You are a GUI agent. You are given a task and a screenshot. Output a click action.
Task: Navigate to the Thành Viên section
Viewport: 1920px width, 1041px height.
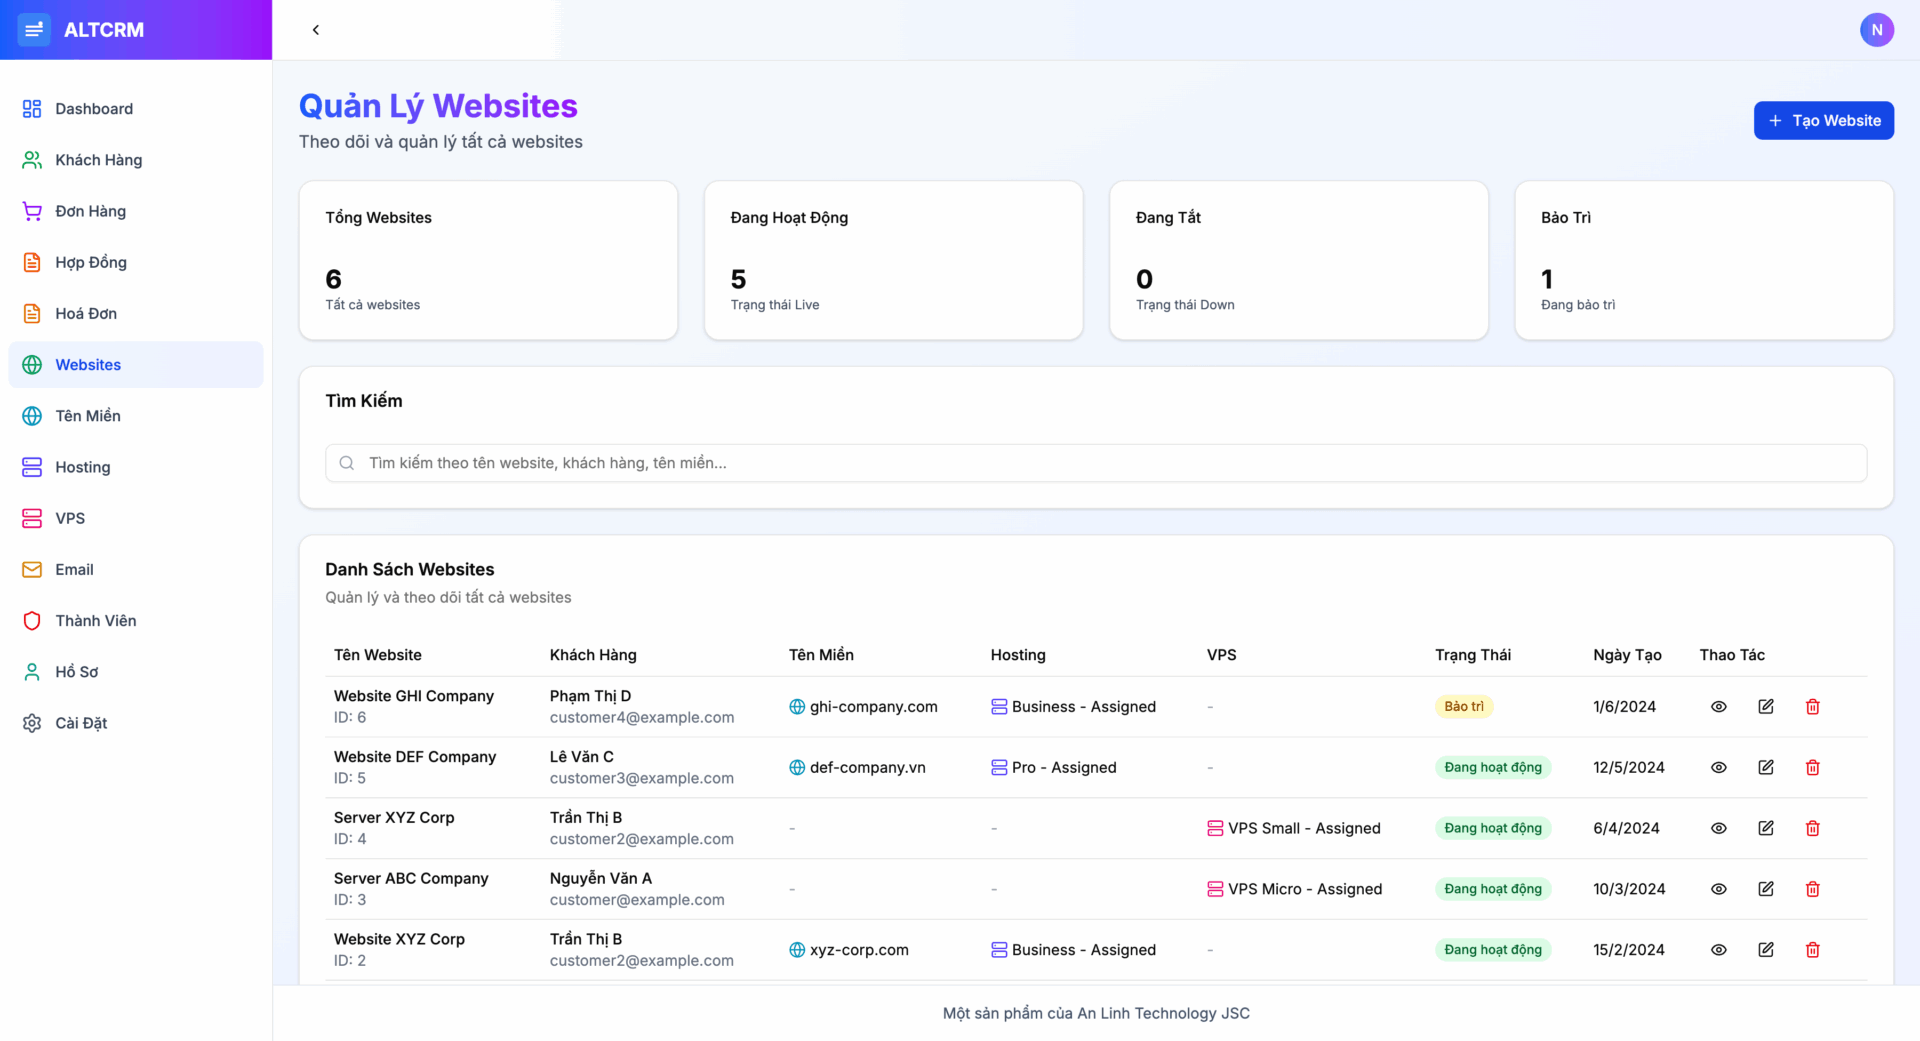click(x=95, y=620)
